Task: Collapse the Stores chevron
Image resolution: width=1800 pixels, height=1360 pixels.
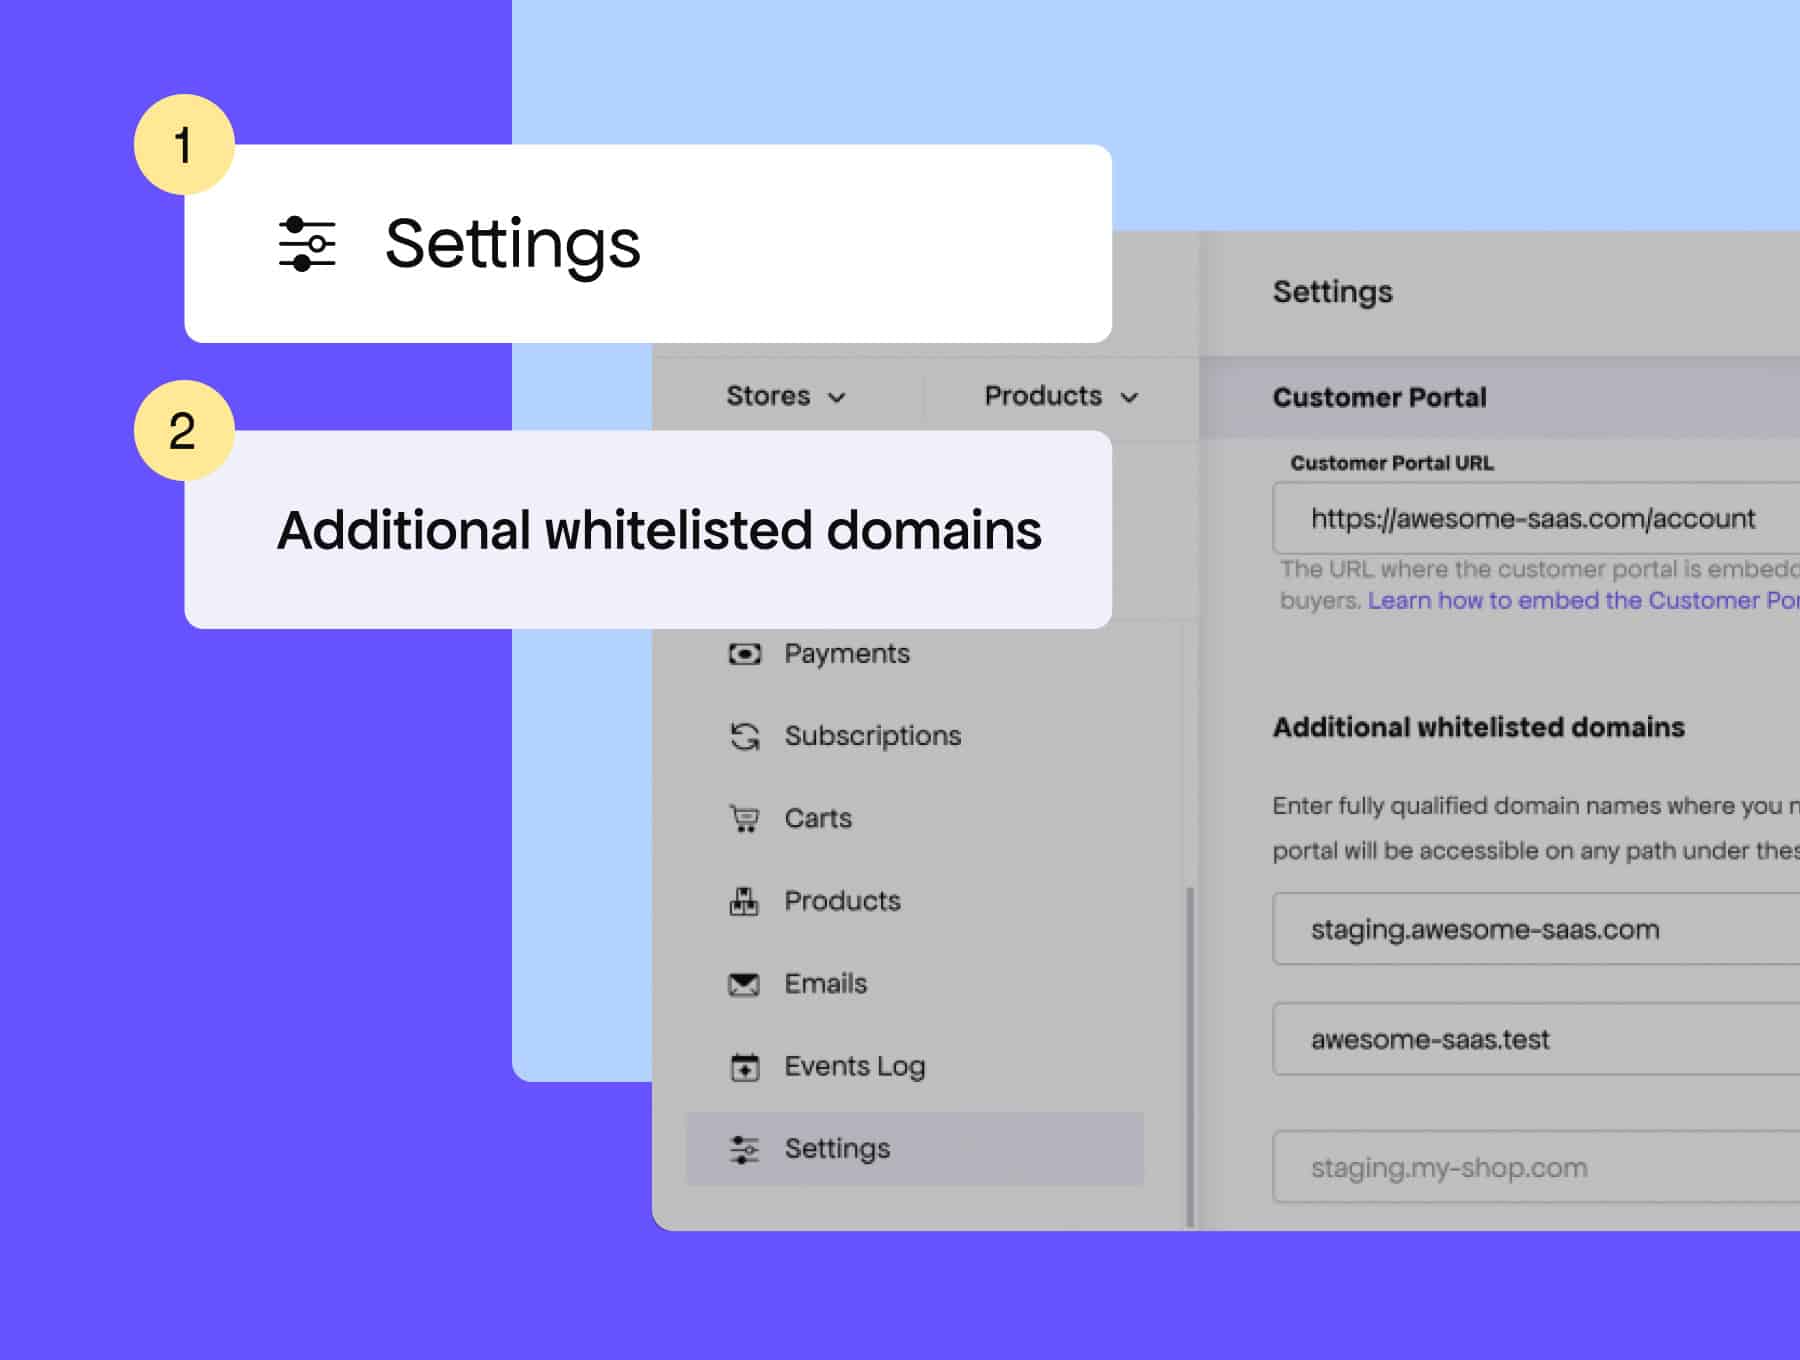Action: point(839,397)
